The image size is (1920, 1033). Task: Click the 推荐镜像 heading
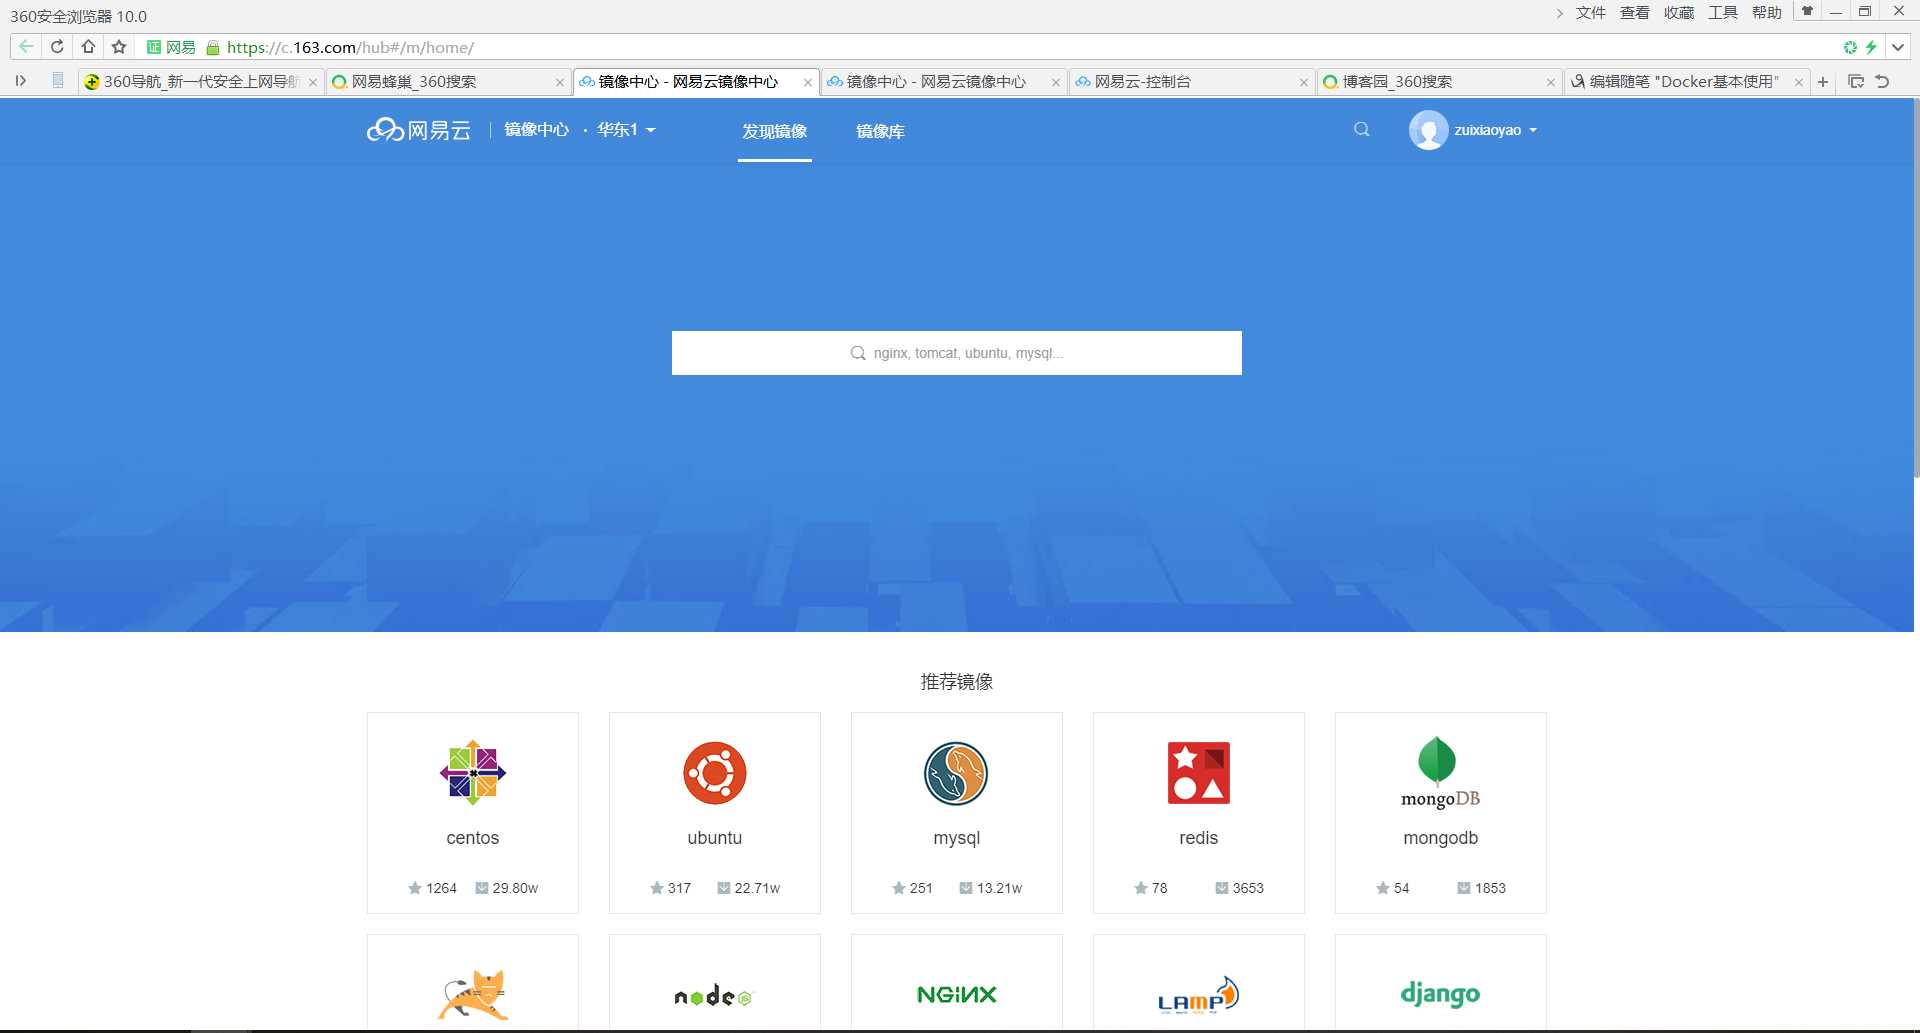point(957,682)
